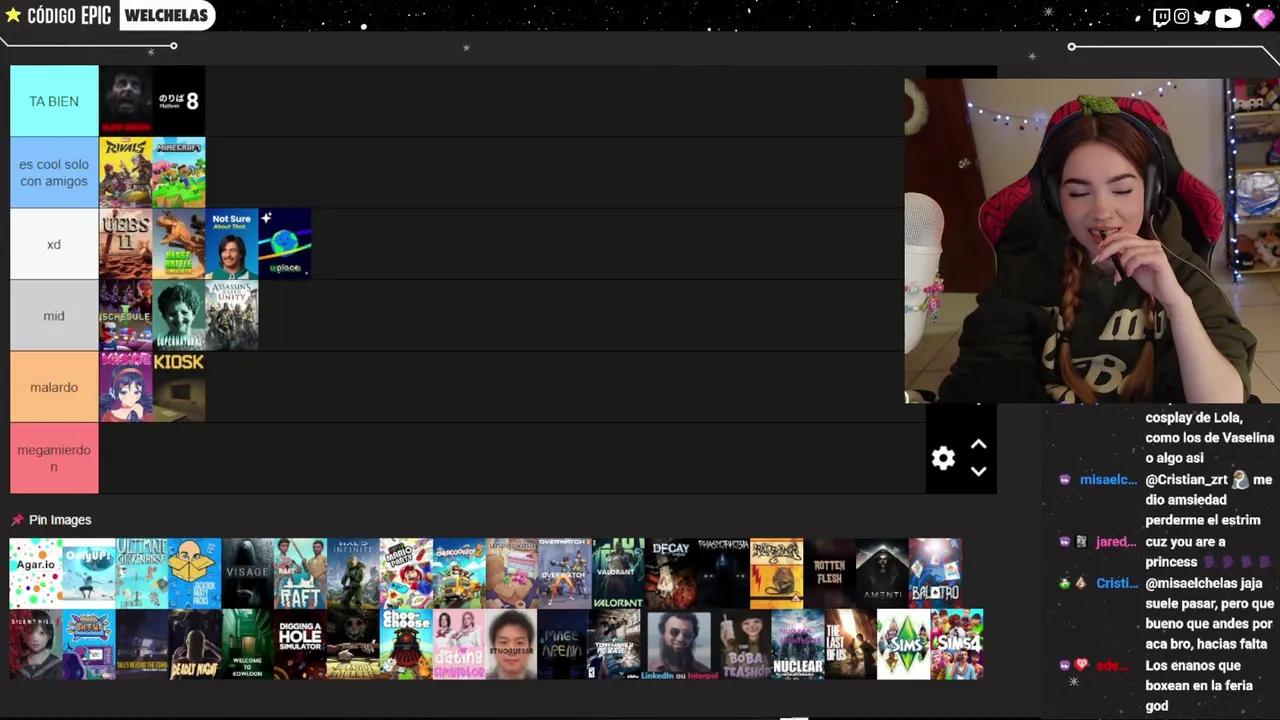Select the 'malardo' tier label
1280x720 pixels.
click(x=54, y=387)
